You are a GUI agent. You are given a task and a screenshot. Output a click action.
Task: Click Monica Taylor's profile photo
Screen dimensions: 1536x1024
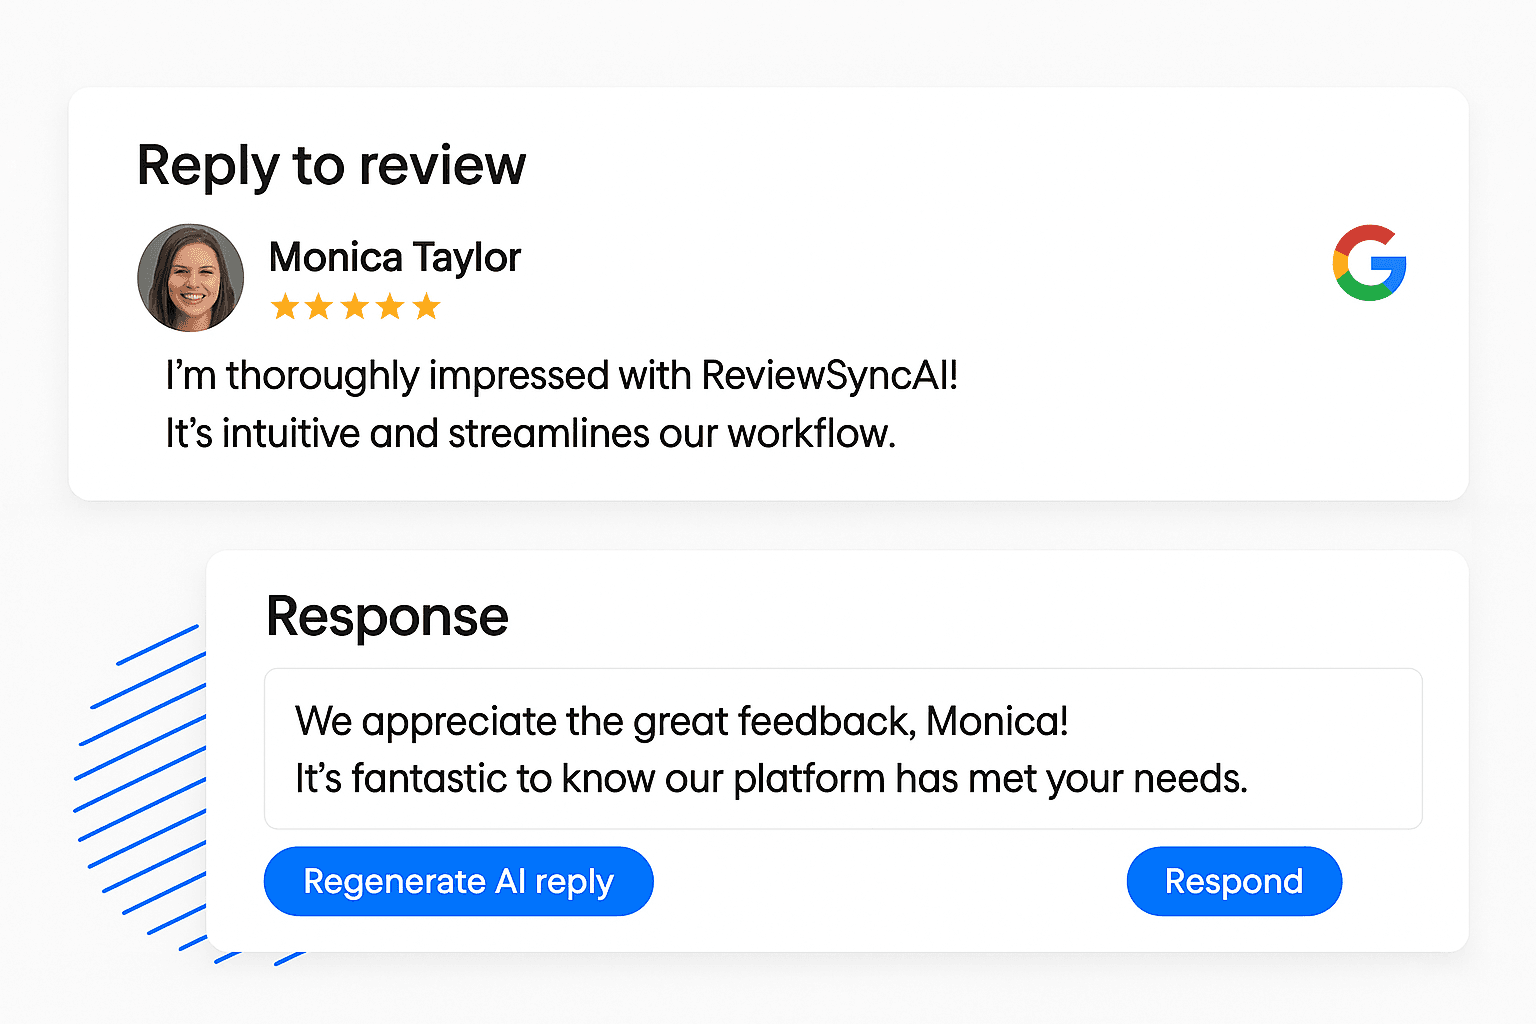coord(190,278)
